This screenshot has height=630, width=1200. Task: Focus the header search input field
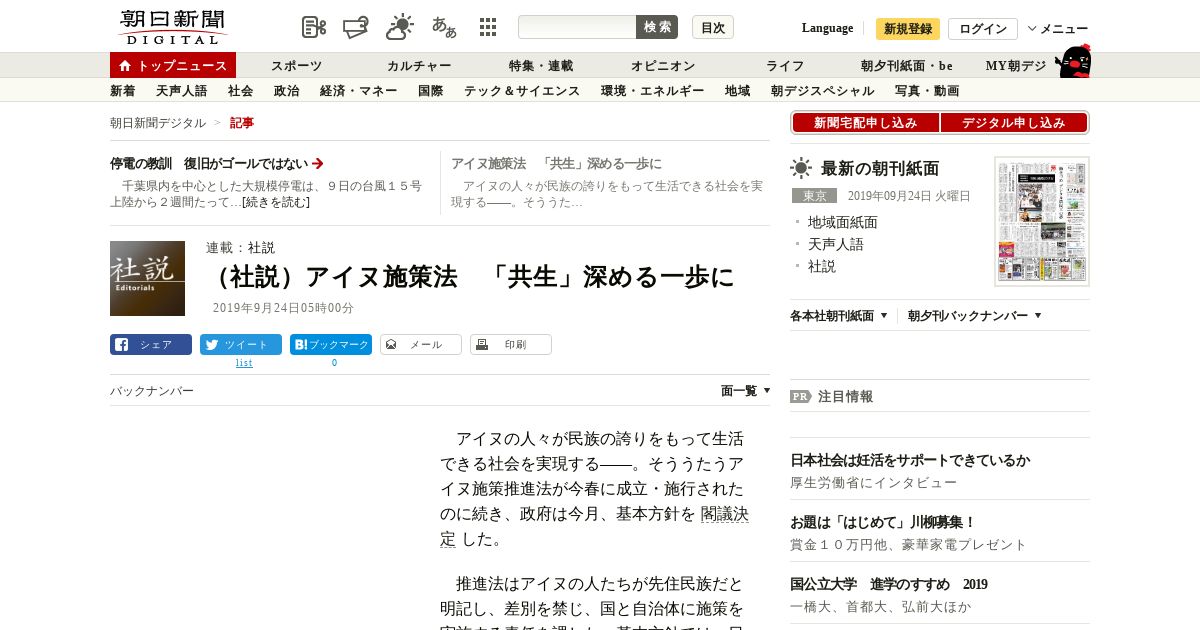coord(577,27)
